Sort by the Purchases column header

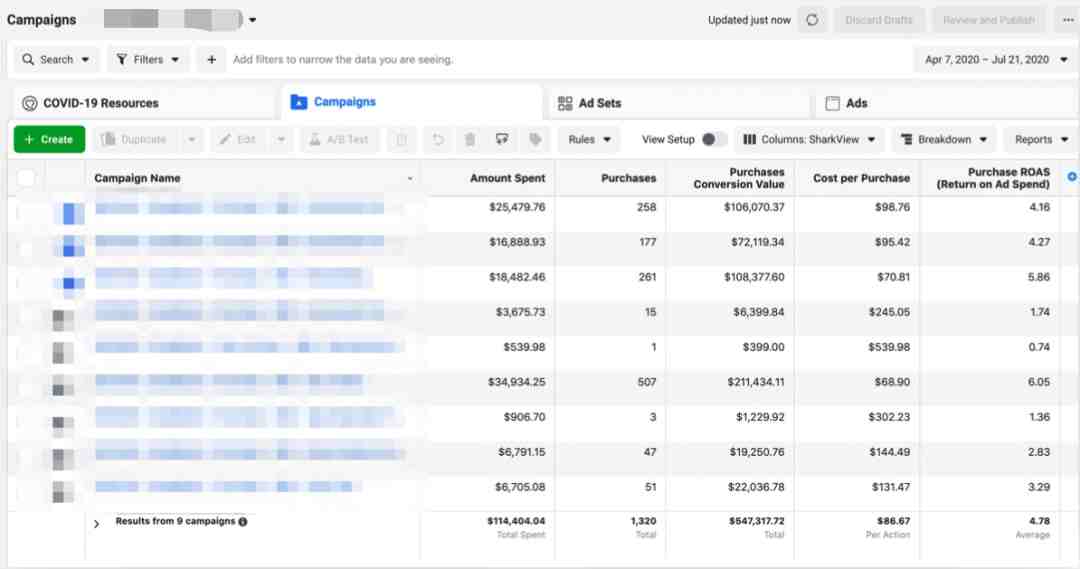point(610,178)
